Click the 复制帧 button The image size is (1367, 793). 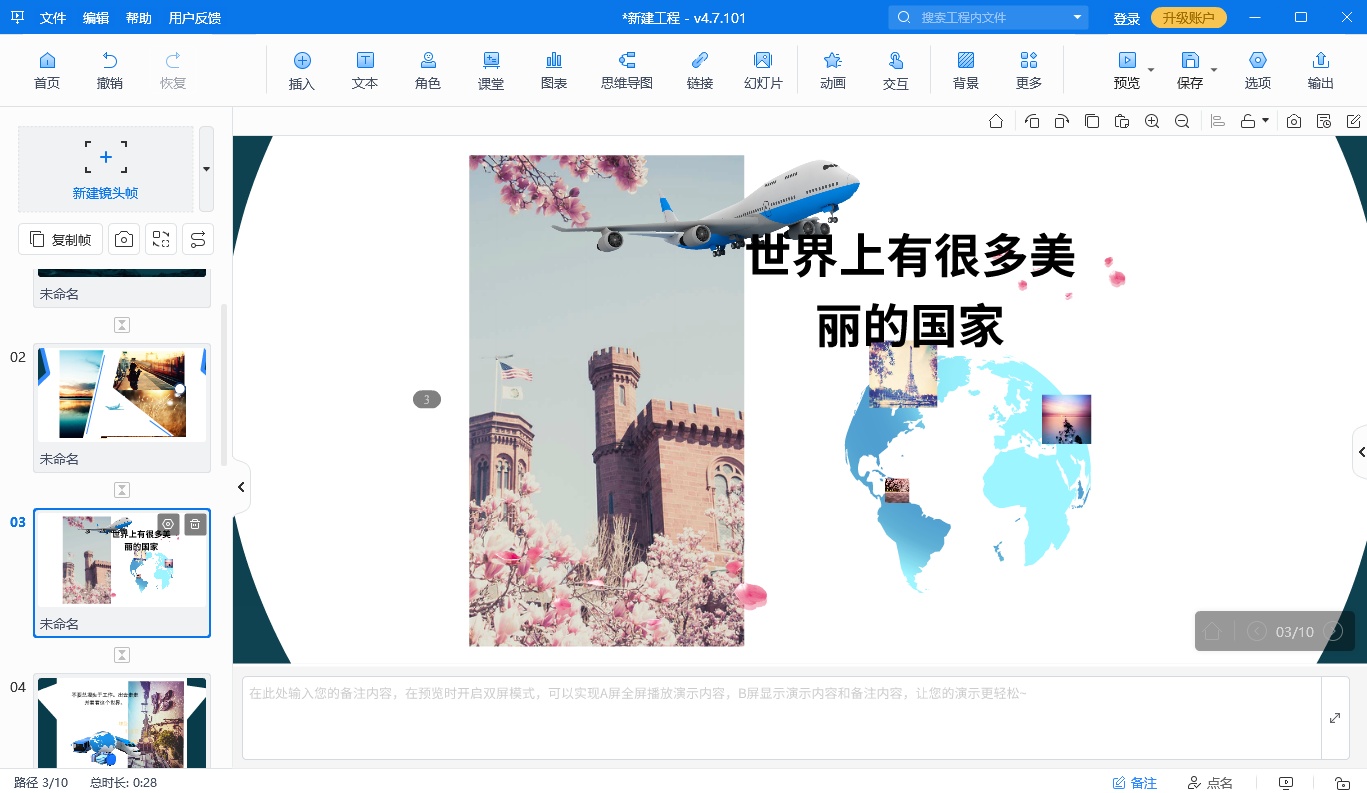click(60, 239)
